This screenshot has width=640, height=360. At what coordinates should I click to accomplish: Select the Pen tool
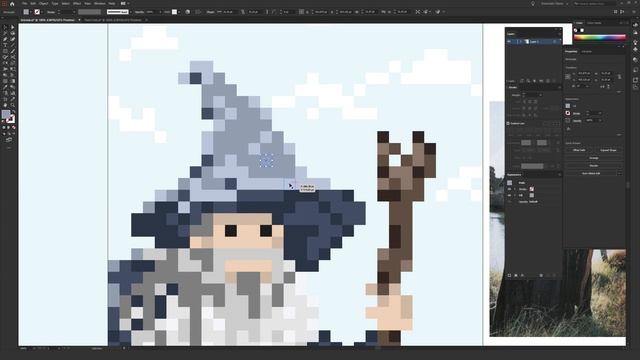click(5, 39)
